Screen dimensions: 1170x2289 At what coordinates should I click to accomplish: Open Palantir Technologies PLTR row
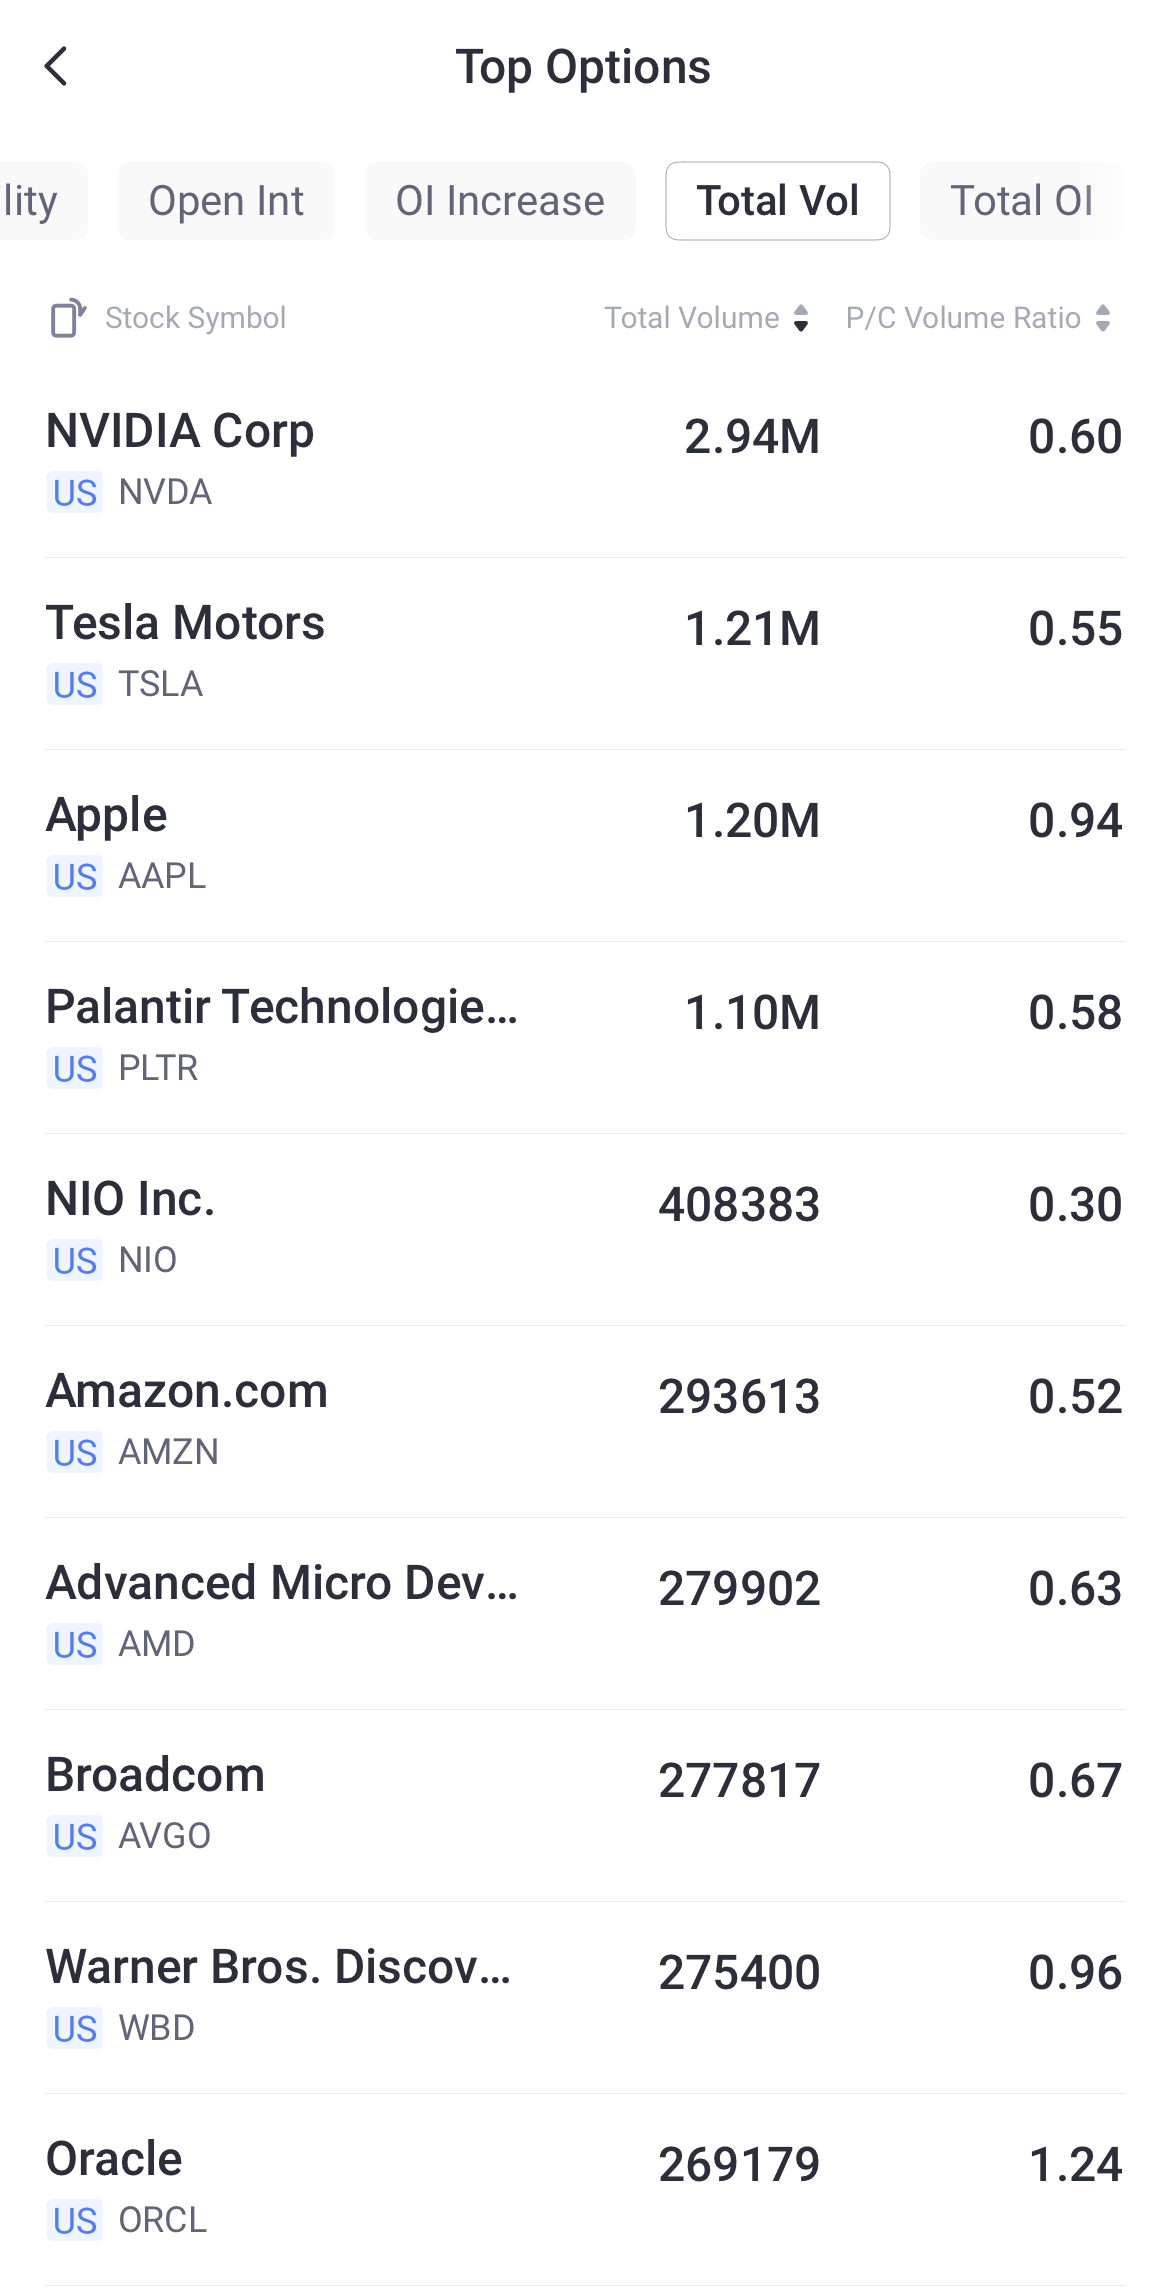(585, 1036)
